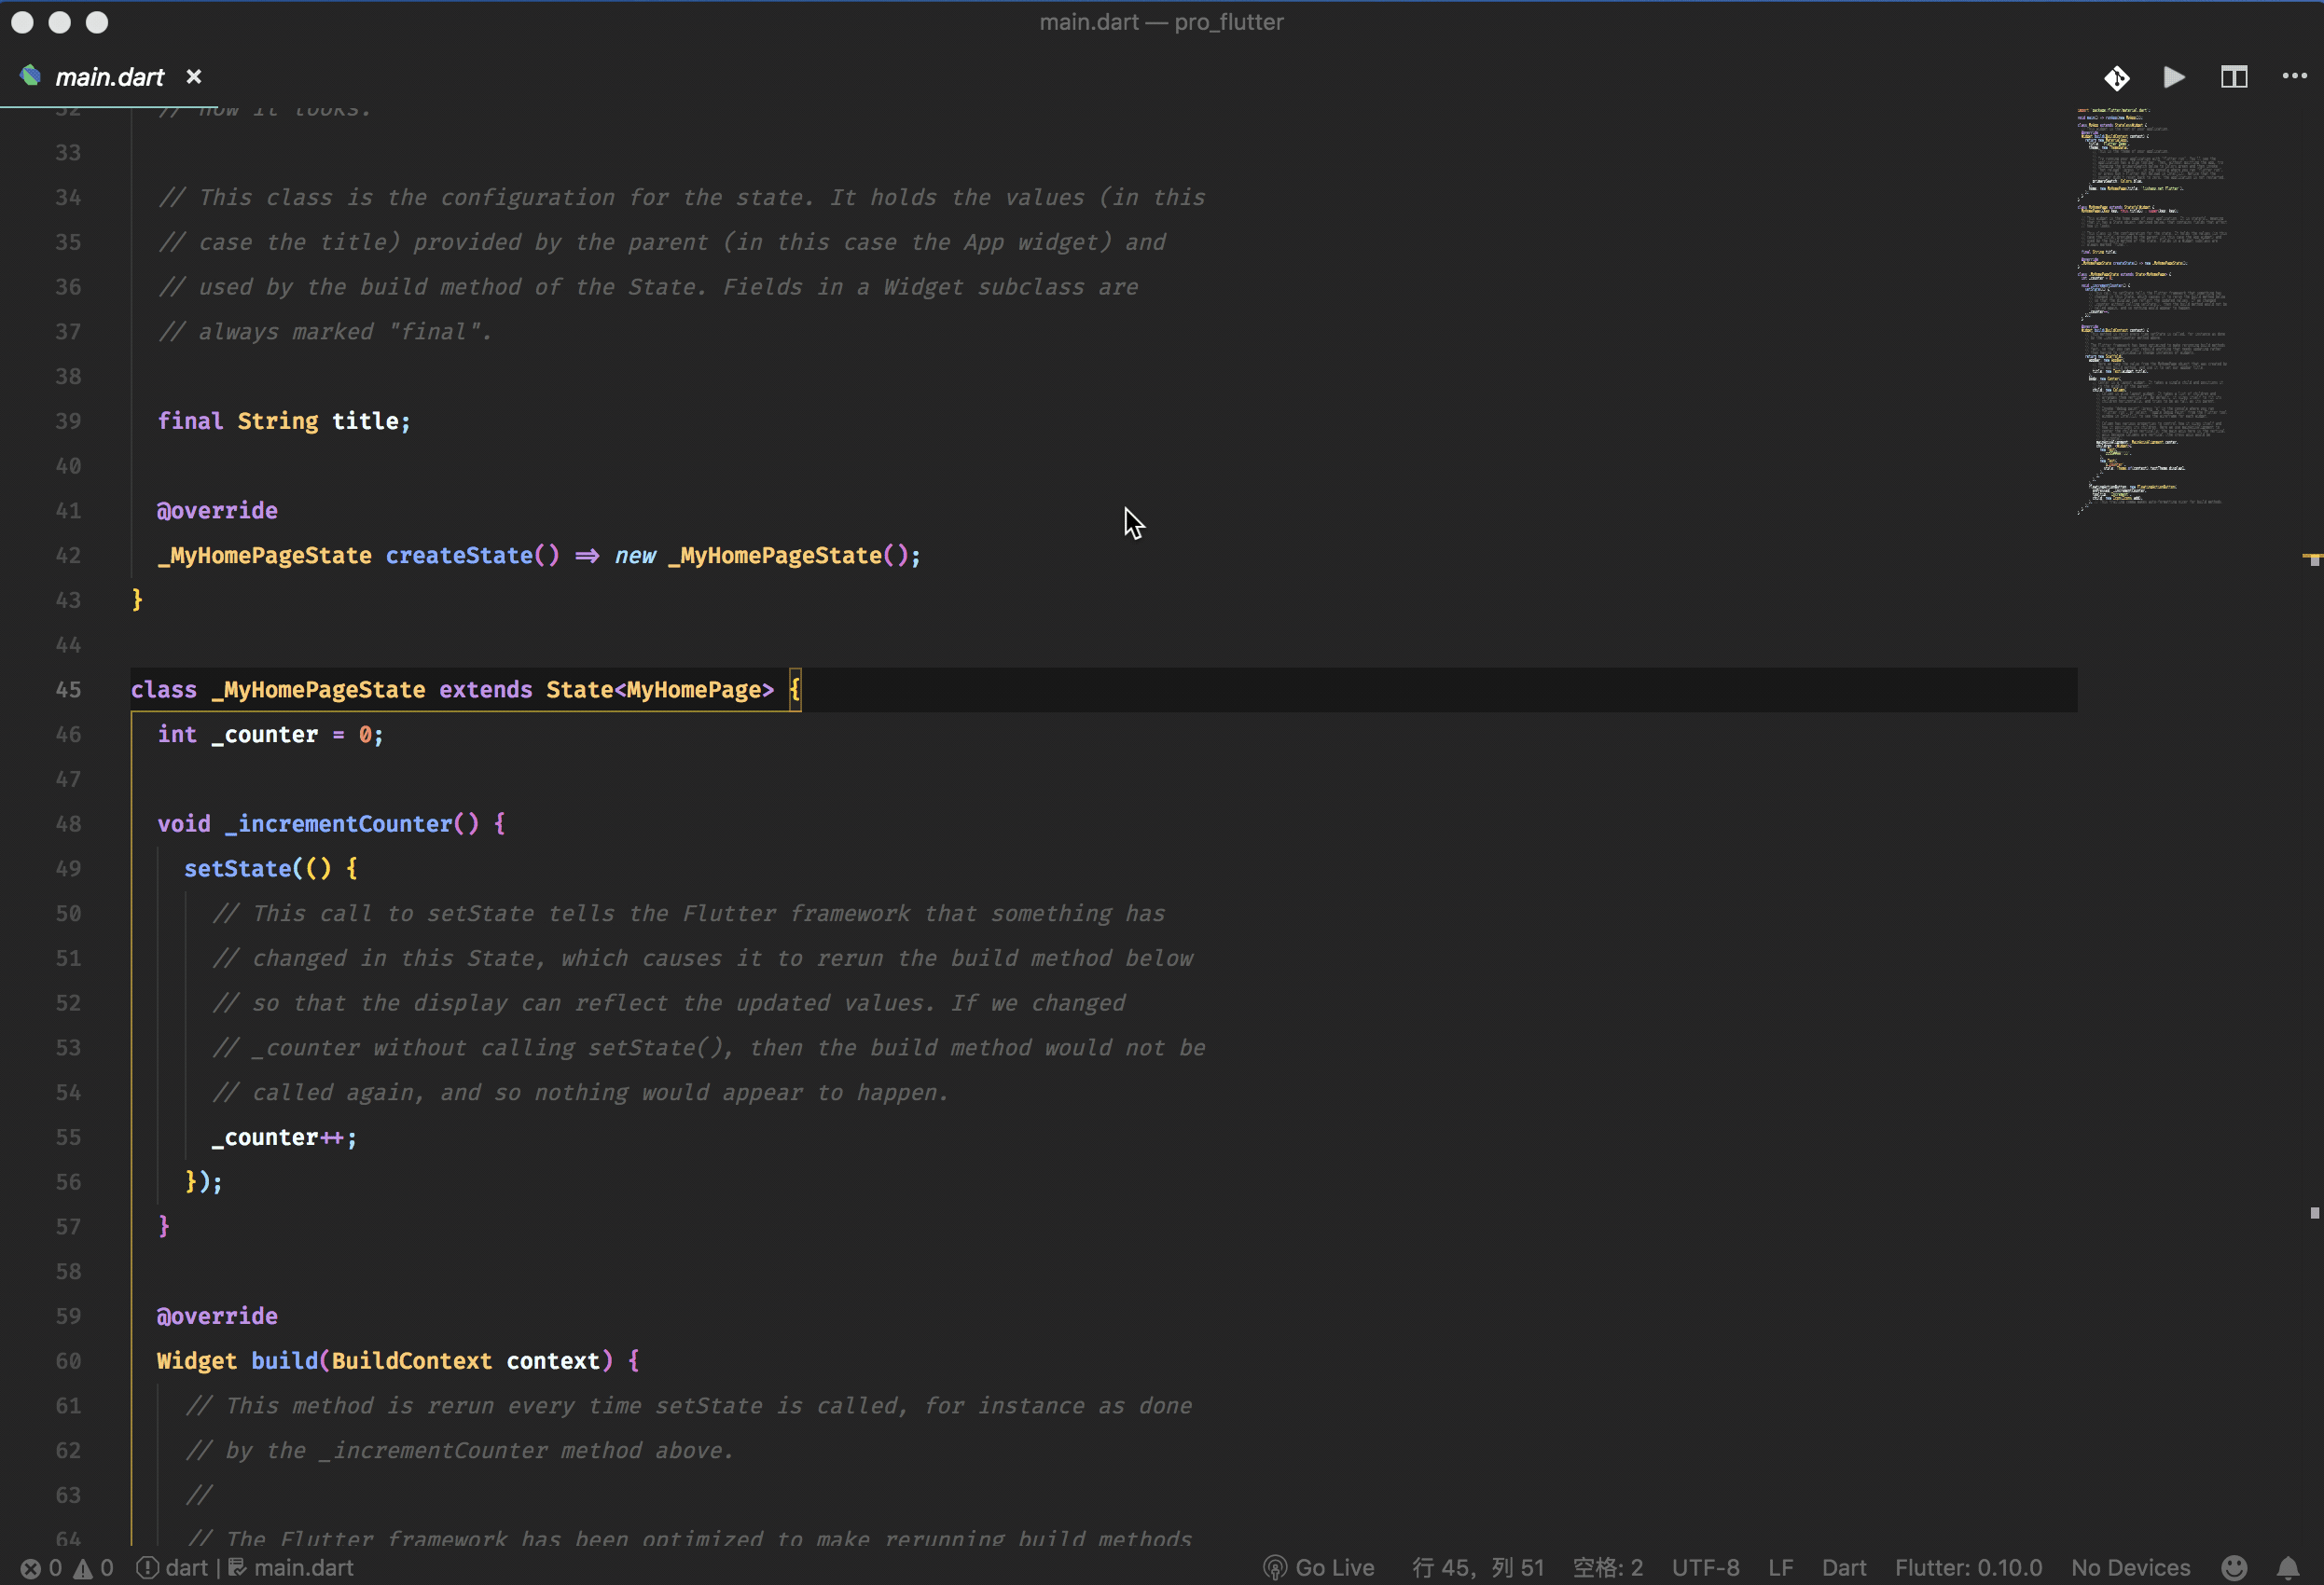Viewport: 2324px width, 1585px height.
Task: Click the feedback smiley face icon
Action: (x=2234, y=1567)
